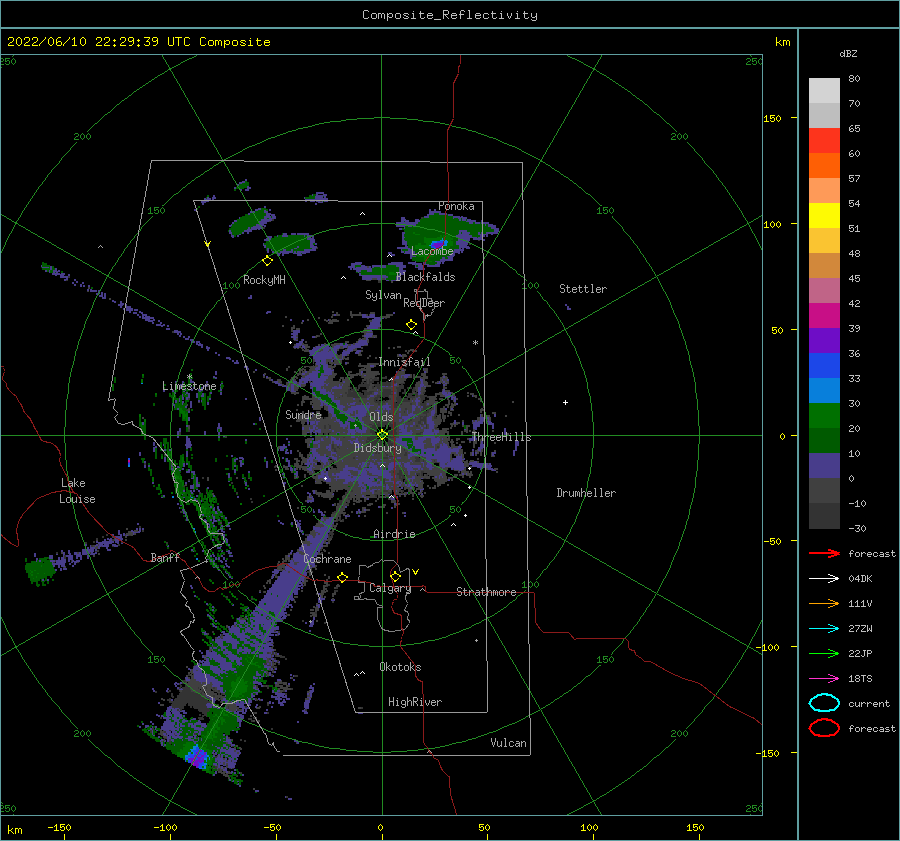Click the Okotoks city label
900x841 pixels.
click(400, 667)
